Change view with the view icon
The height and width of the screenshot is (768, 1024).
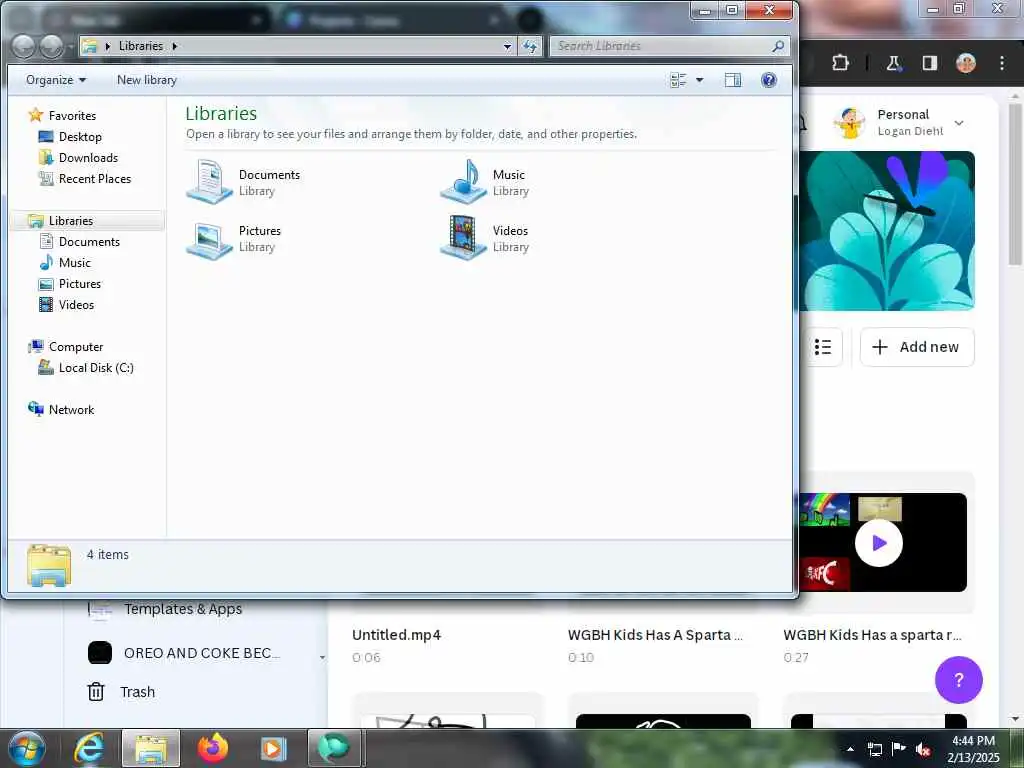click(x=679, y=80)
